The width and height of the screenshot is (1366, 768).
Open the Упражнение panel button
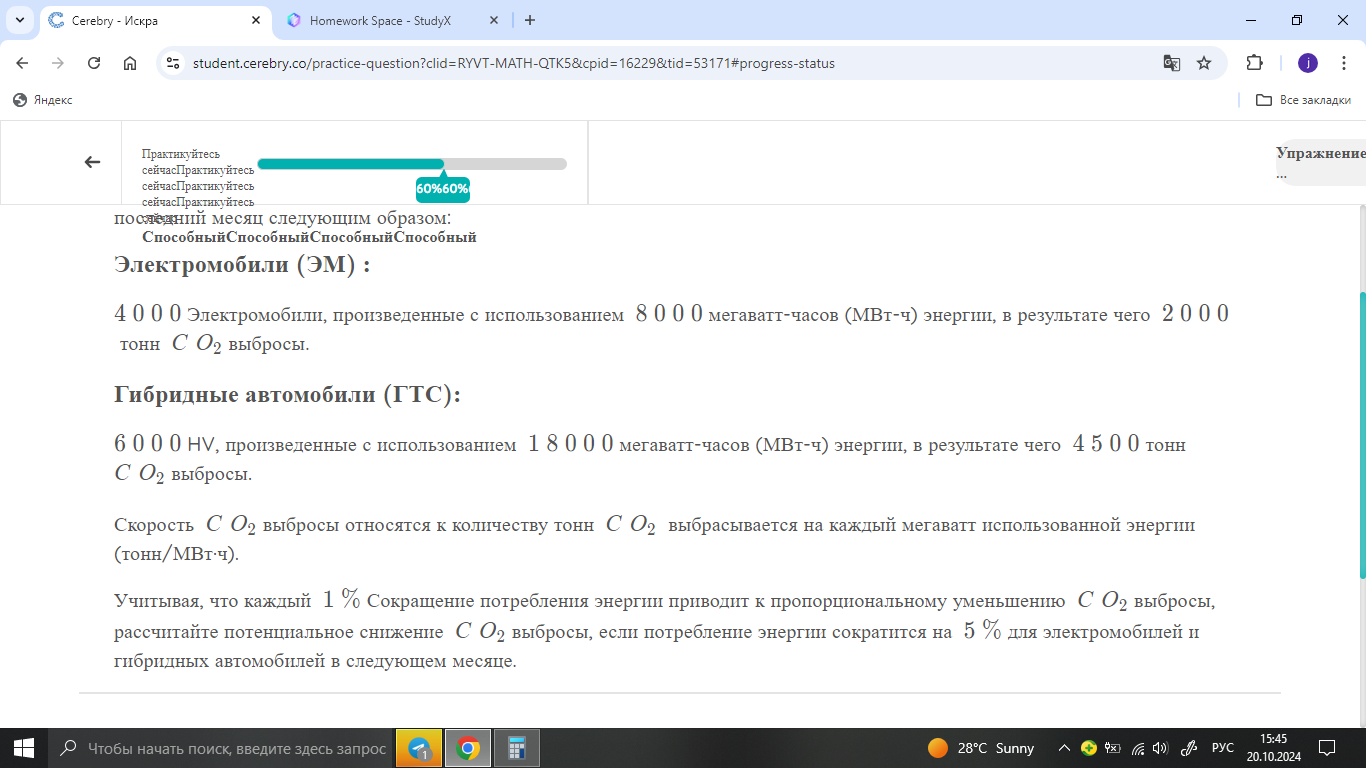[1320, 163]
